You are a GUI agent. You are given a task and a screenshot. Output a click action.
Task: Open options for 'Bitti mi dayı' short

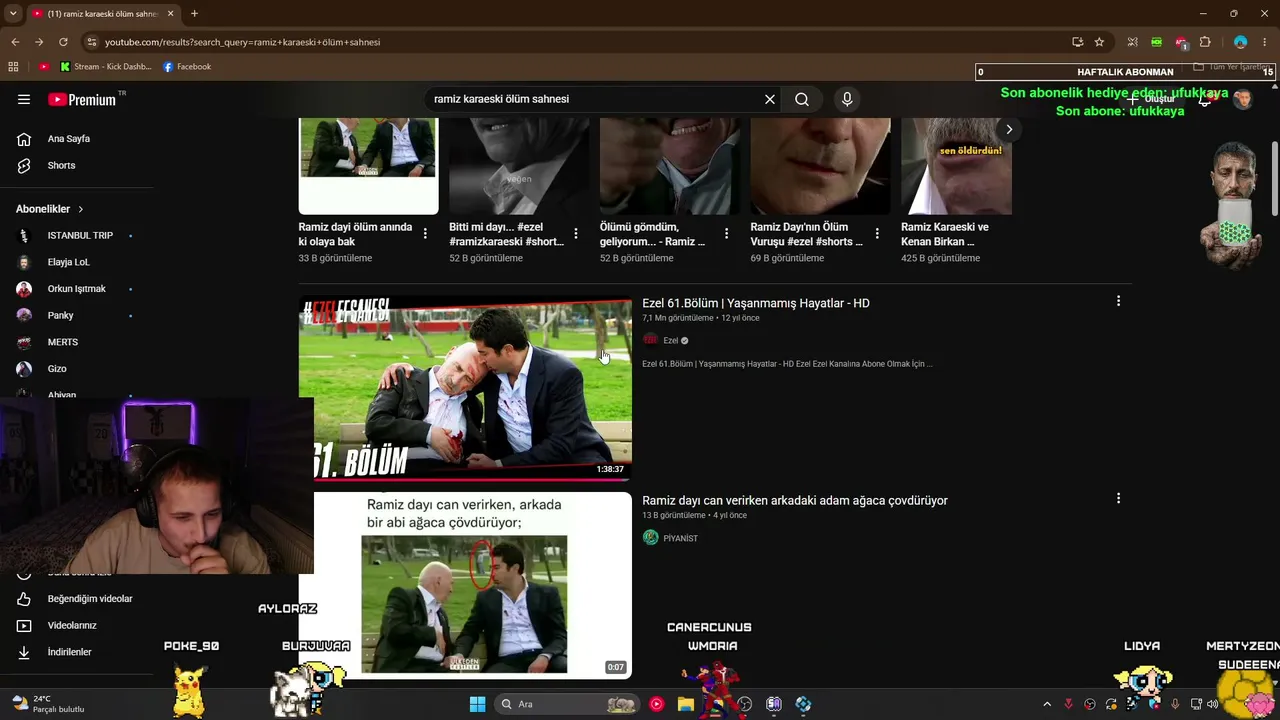[575, 234]
